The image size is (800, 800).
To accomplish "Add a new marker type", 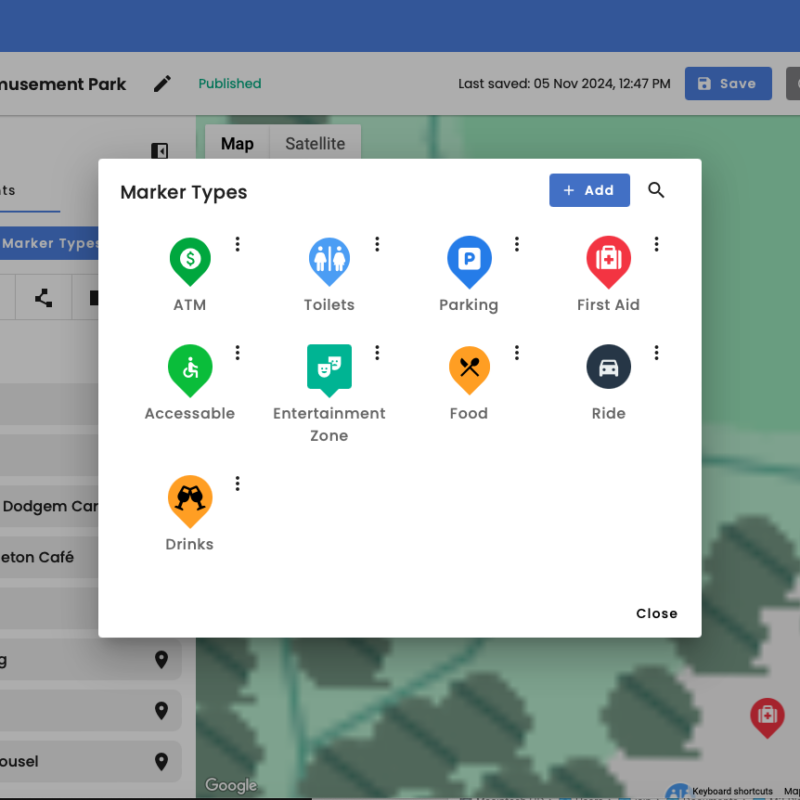I will (x=589, y=190).
